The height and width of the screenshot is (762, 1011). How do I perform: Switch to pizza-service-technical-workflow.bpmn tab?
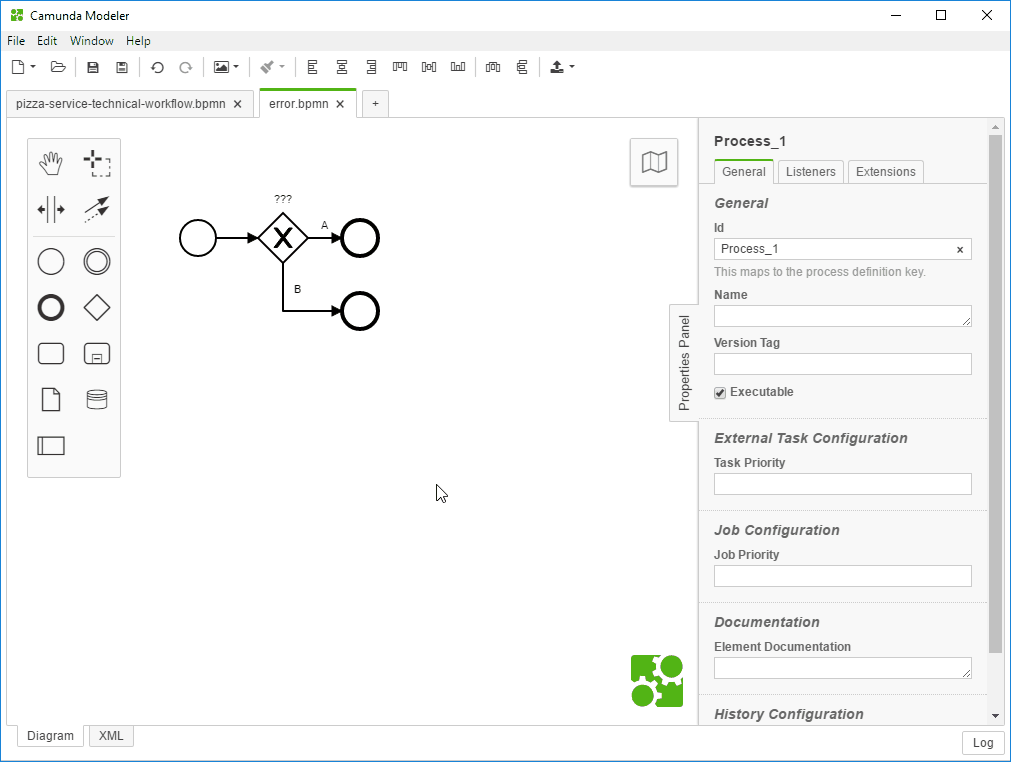tap(121, 104)
